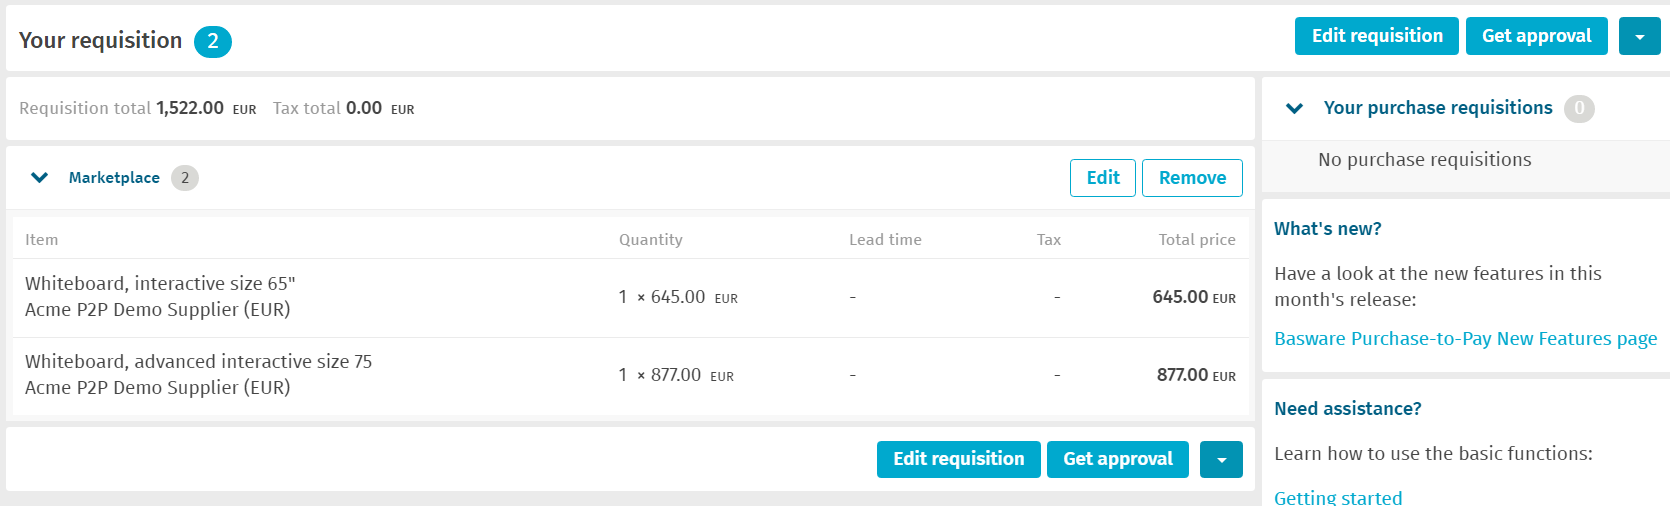
Task: Click the Marketplace section label
Action: pos(114,178)
